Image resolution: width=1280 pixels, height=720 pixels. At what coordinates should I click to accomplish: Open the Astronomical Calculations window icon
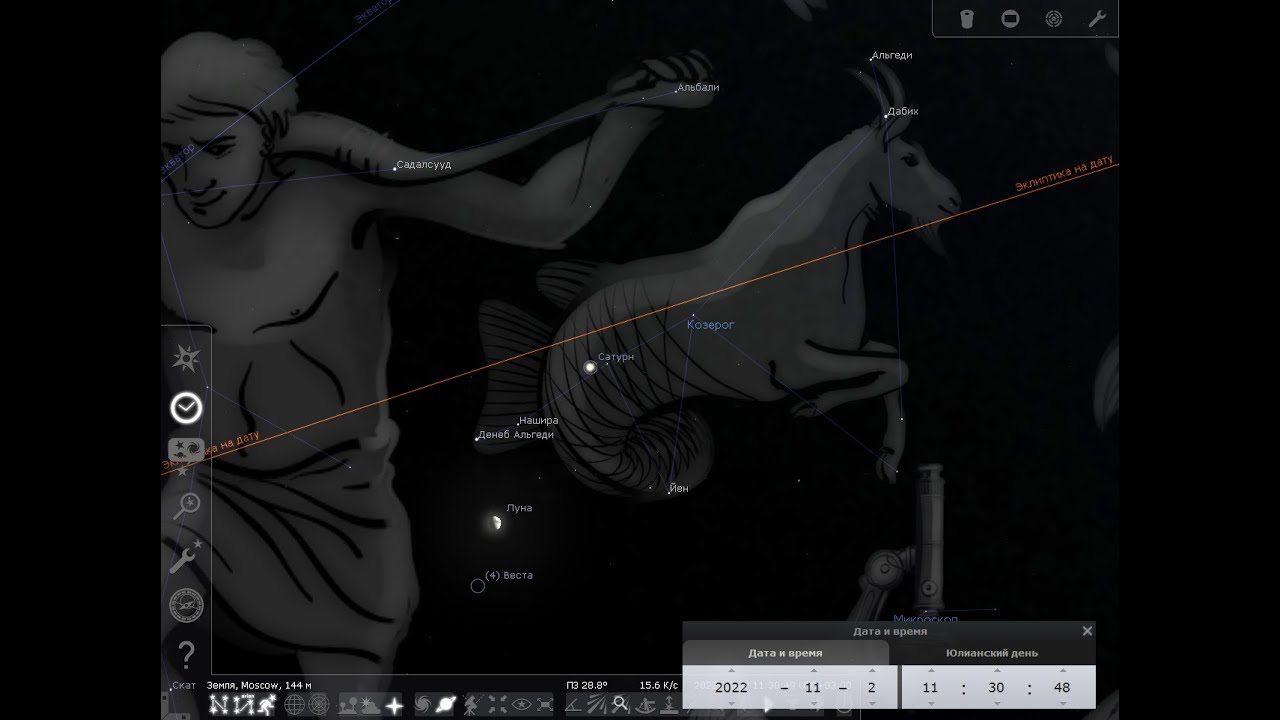186,605
